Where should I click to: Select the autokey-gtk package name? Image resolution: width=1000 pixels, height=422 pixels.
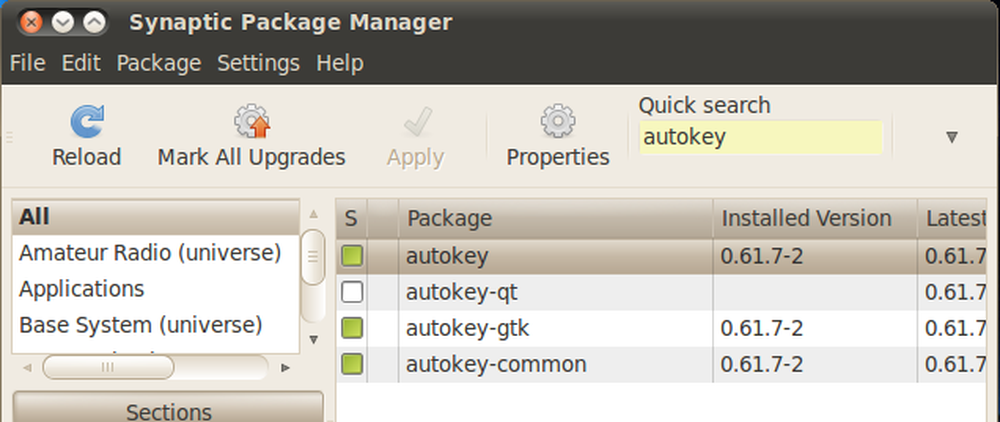pyautogui.click(x=467, y=328)
